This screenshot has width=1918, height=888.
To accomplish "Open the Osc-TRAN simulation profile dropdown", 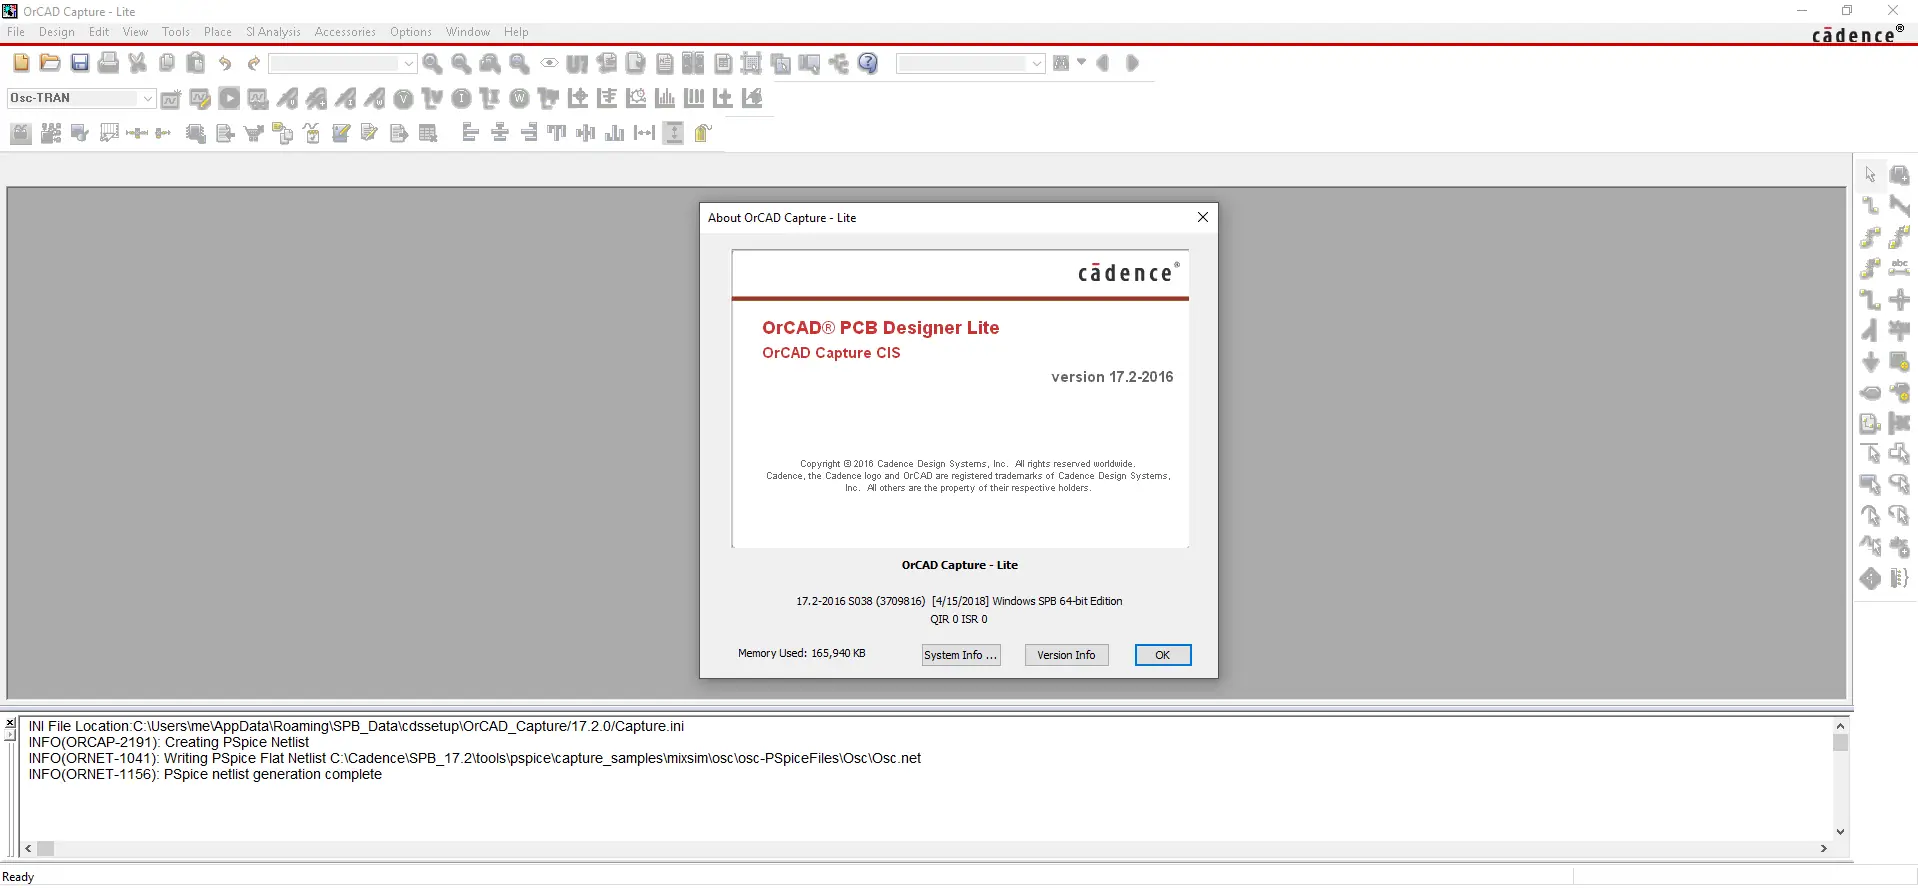I will [147, 98].
